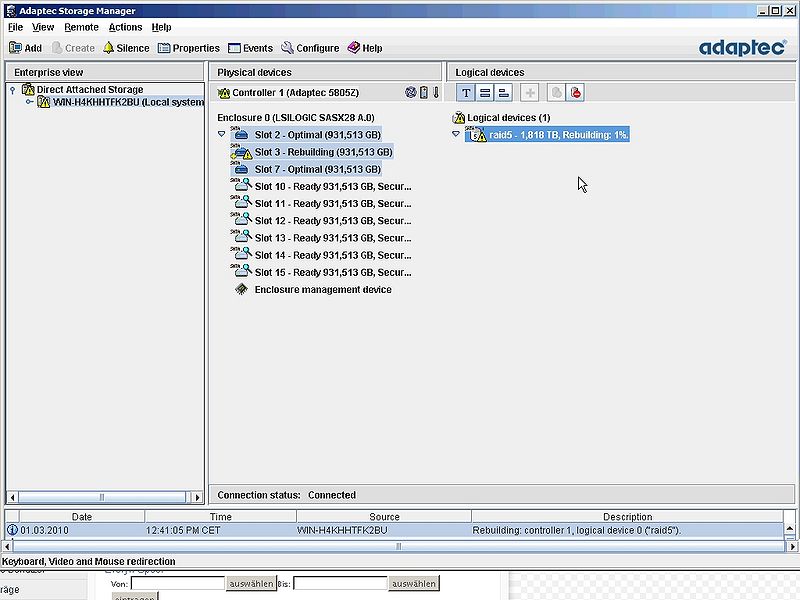Screen dimensions: 800x600
Task: Sort events by the Source column header
Action: (384, 517)
